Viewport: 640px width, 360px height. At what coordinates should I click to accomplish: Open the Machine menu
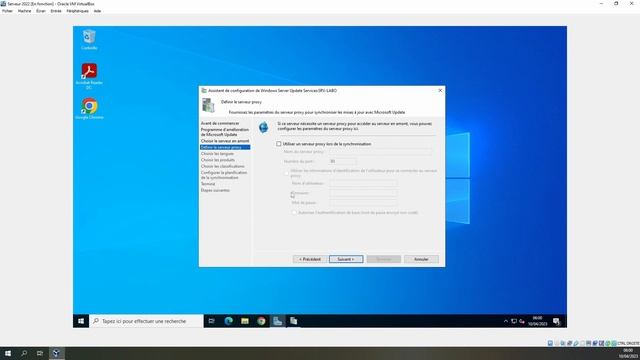click(24, 11)
